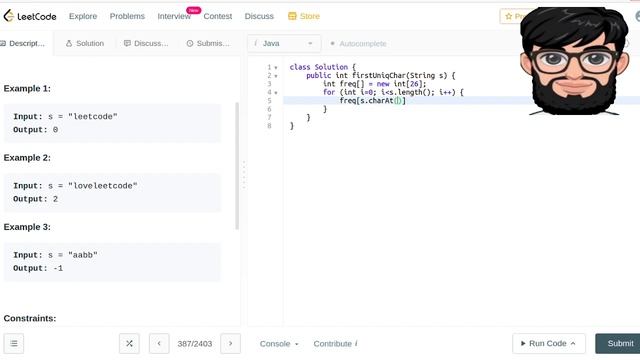Click the description panel scrollbar
The width and height of the screenshot is (640, 360).
click(237, 166)
